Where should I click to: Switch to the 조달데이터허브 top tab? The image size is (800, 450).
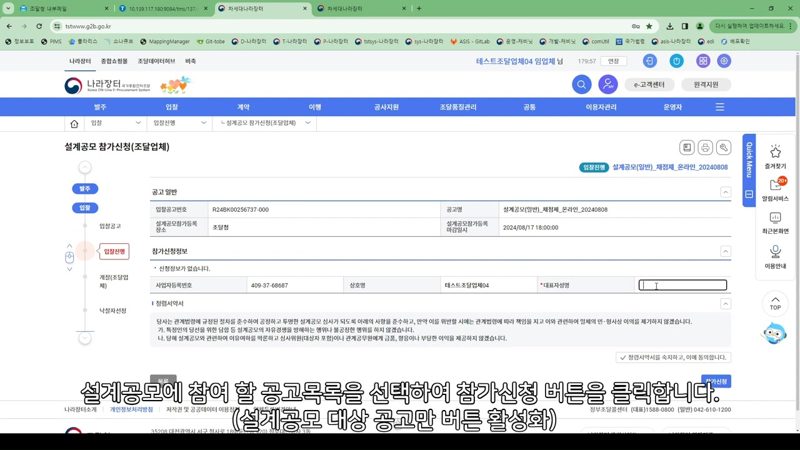coord(156,61)
